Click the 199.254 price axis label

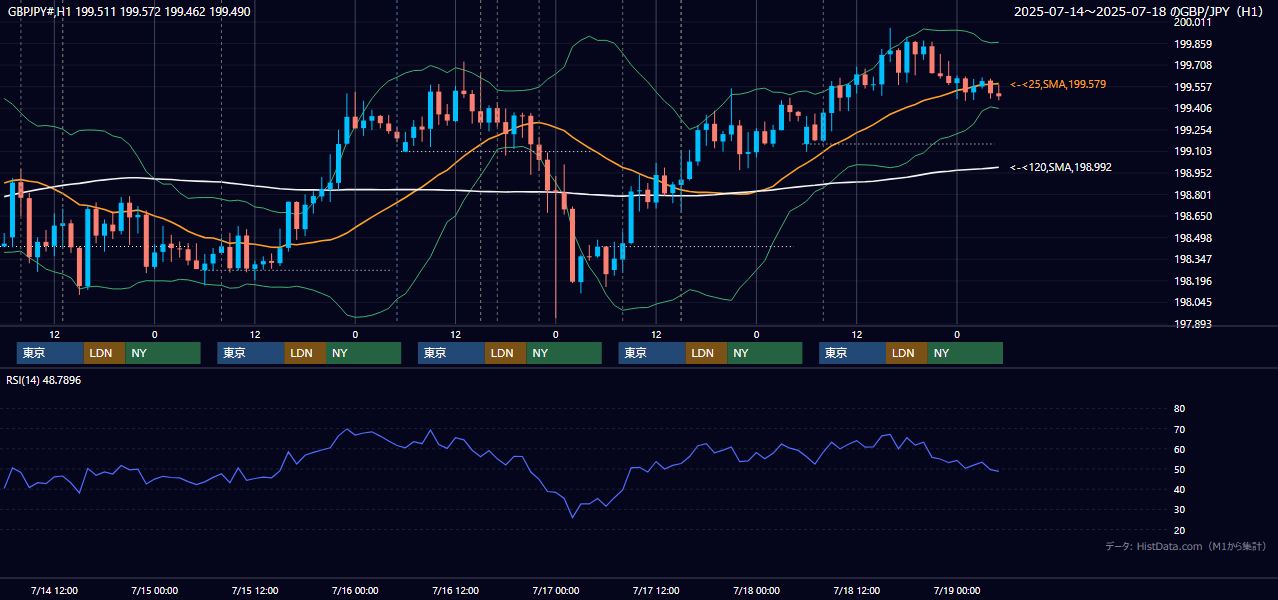pyautogui.click(x=1193, y=130)
